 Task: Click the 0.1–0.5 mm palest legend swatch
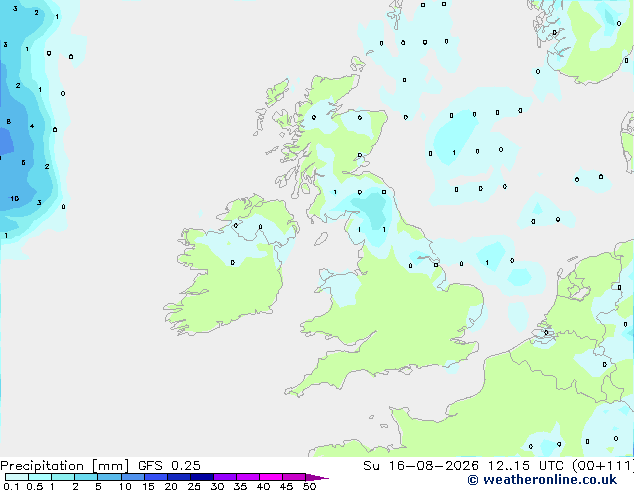(x=17, y=477)
